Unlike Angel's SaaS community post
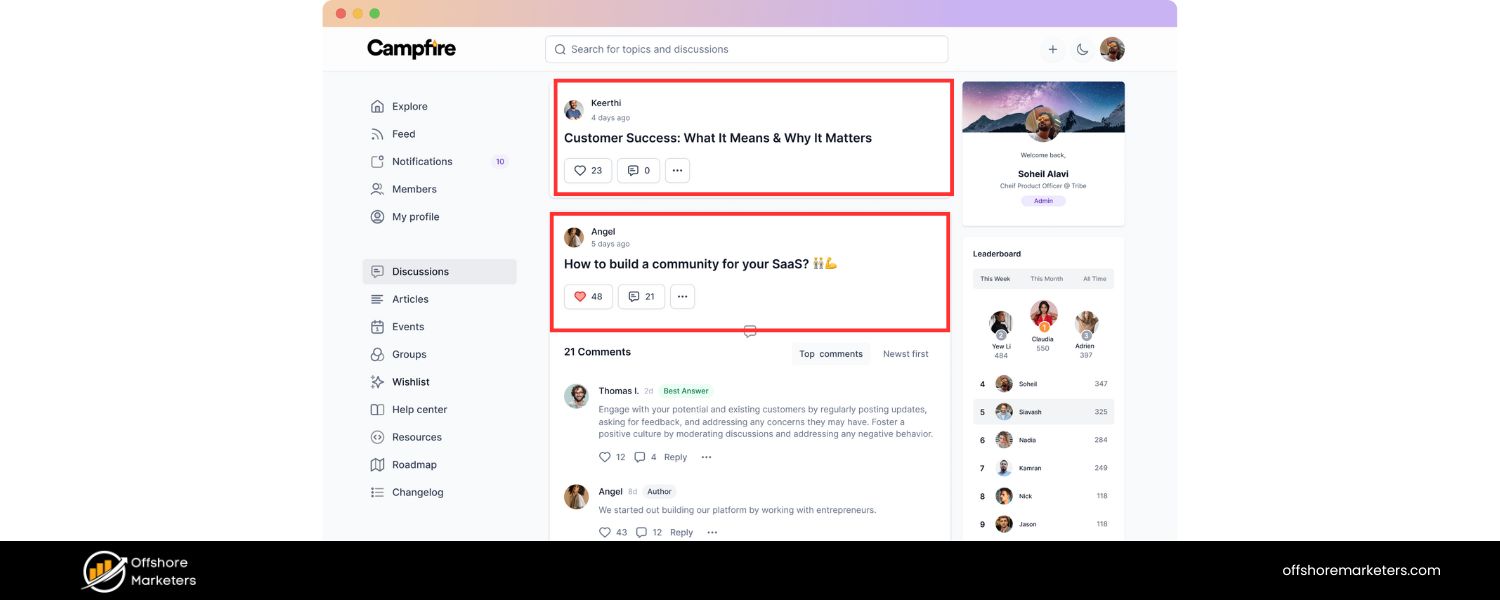The width and height of the screenshot is (1500, 600). 587,296
